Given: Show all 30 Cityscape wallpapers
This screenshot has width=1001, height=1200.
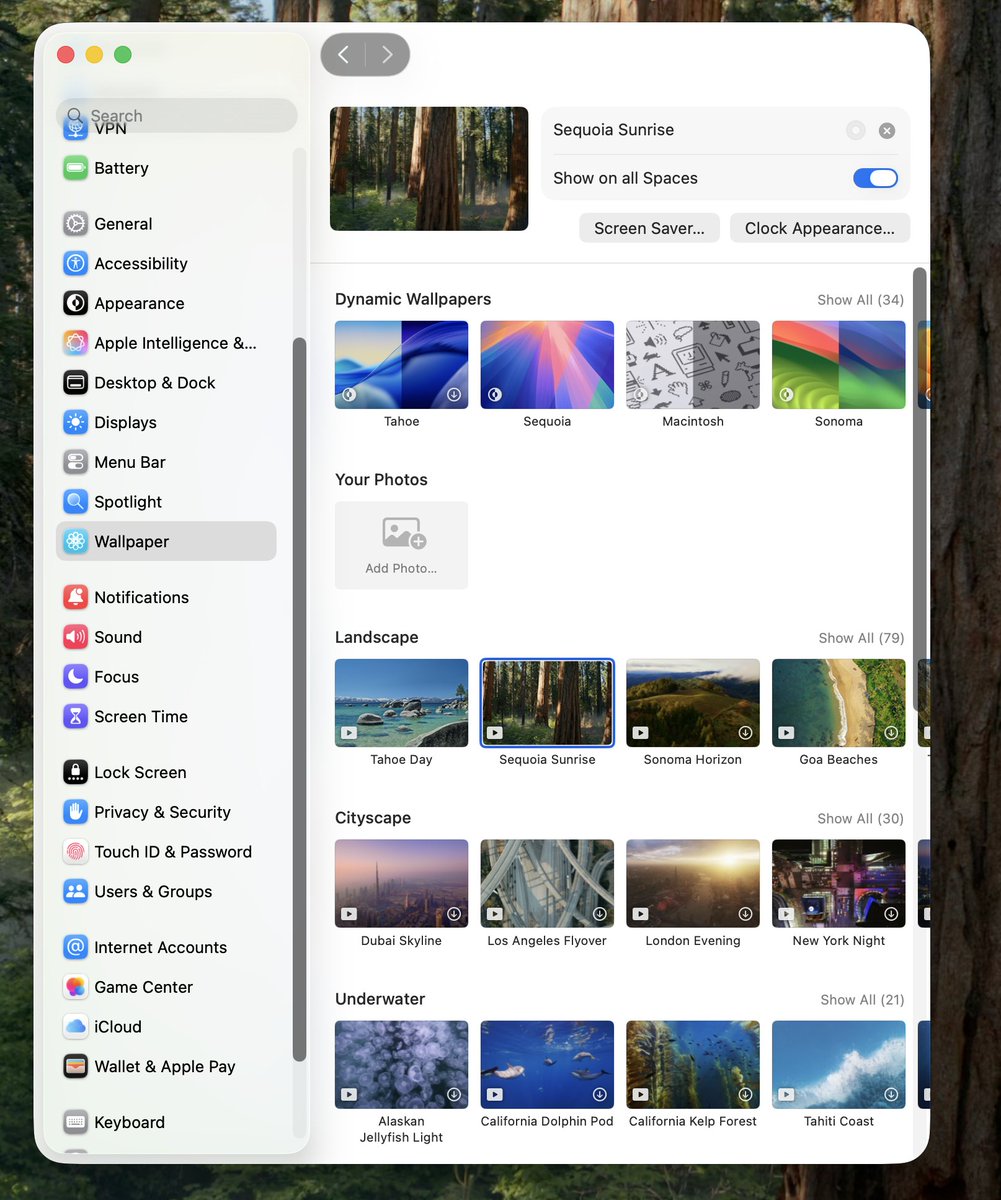Looking at the screenshot, I should click(x=860, y=819).
